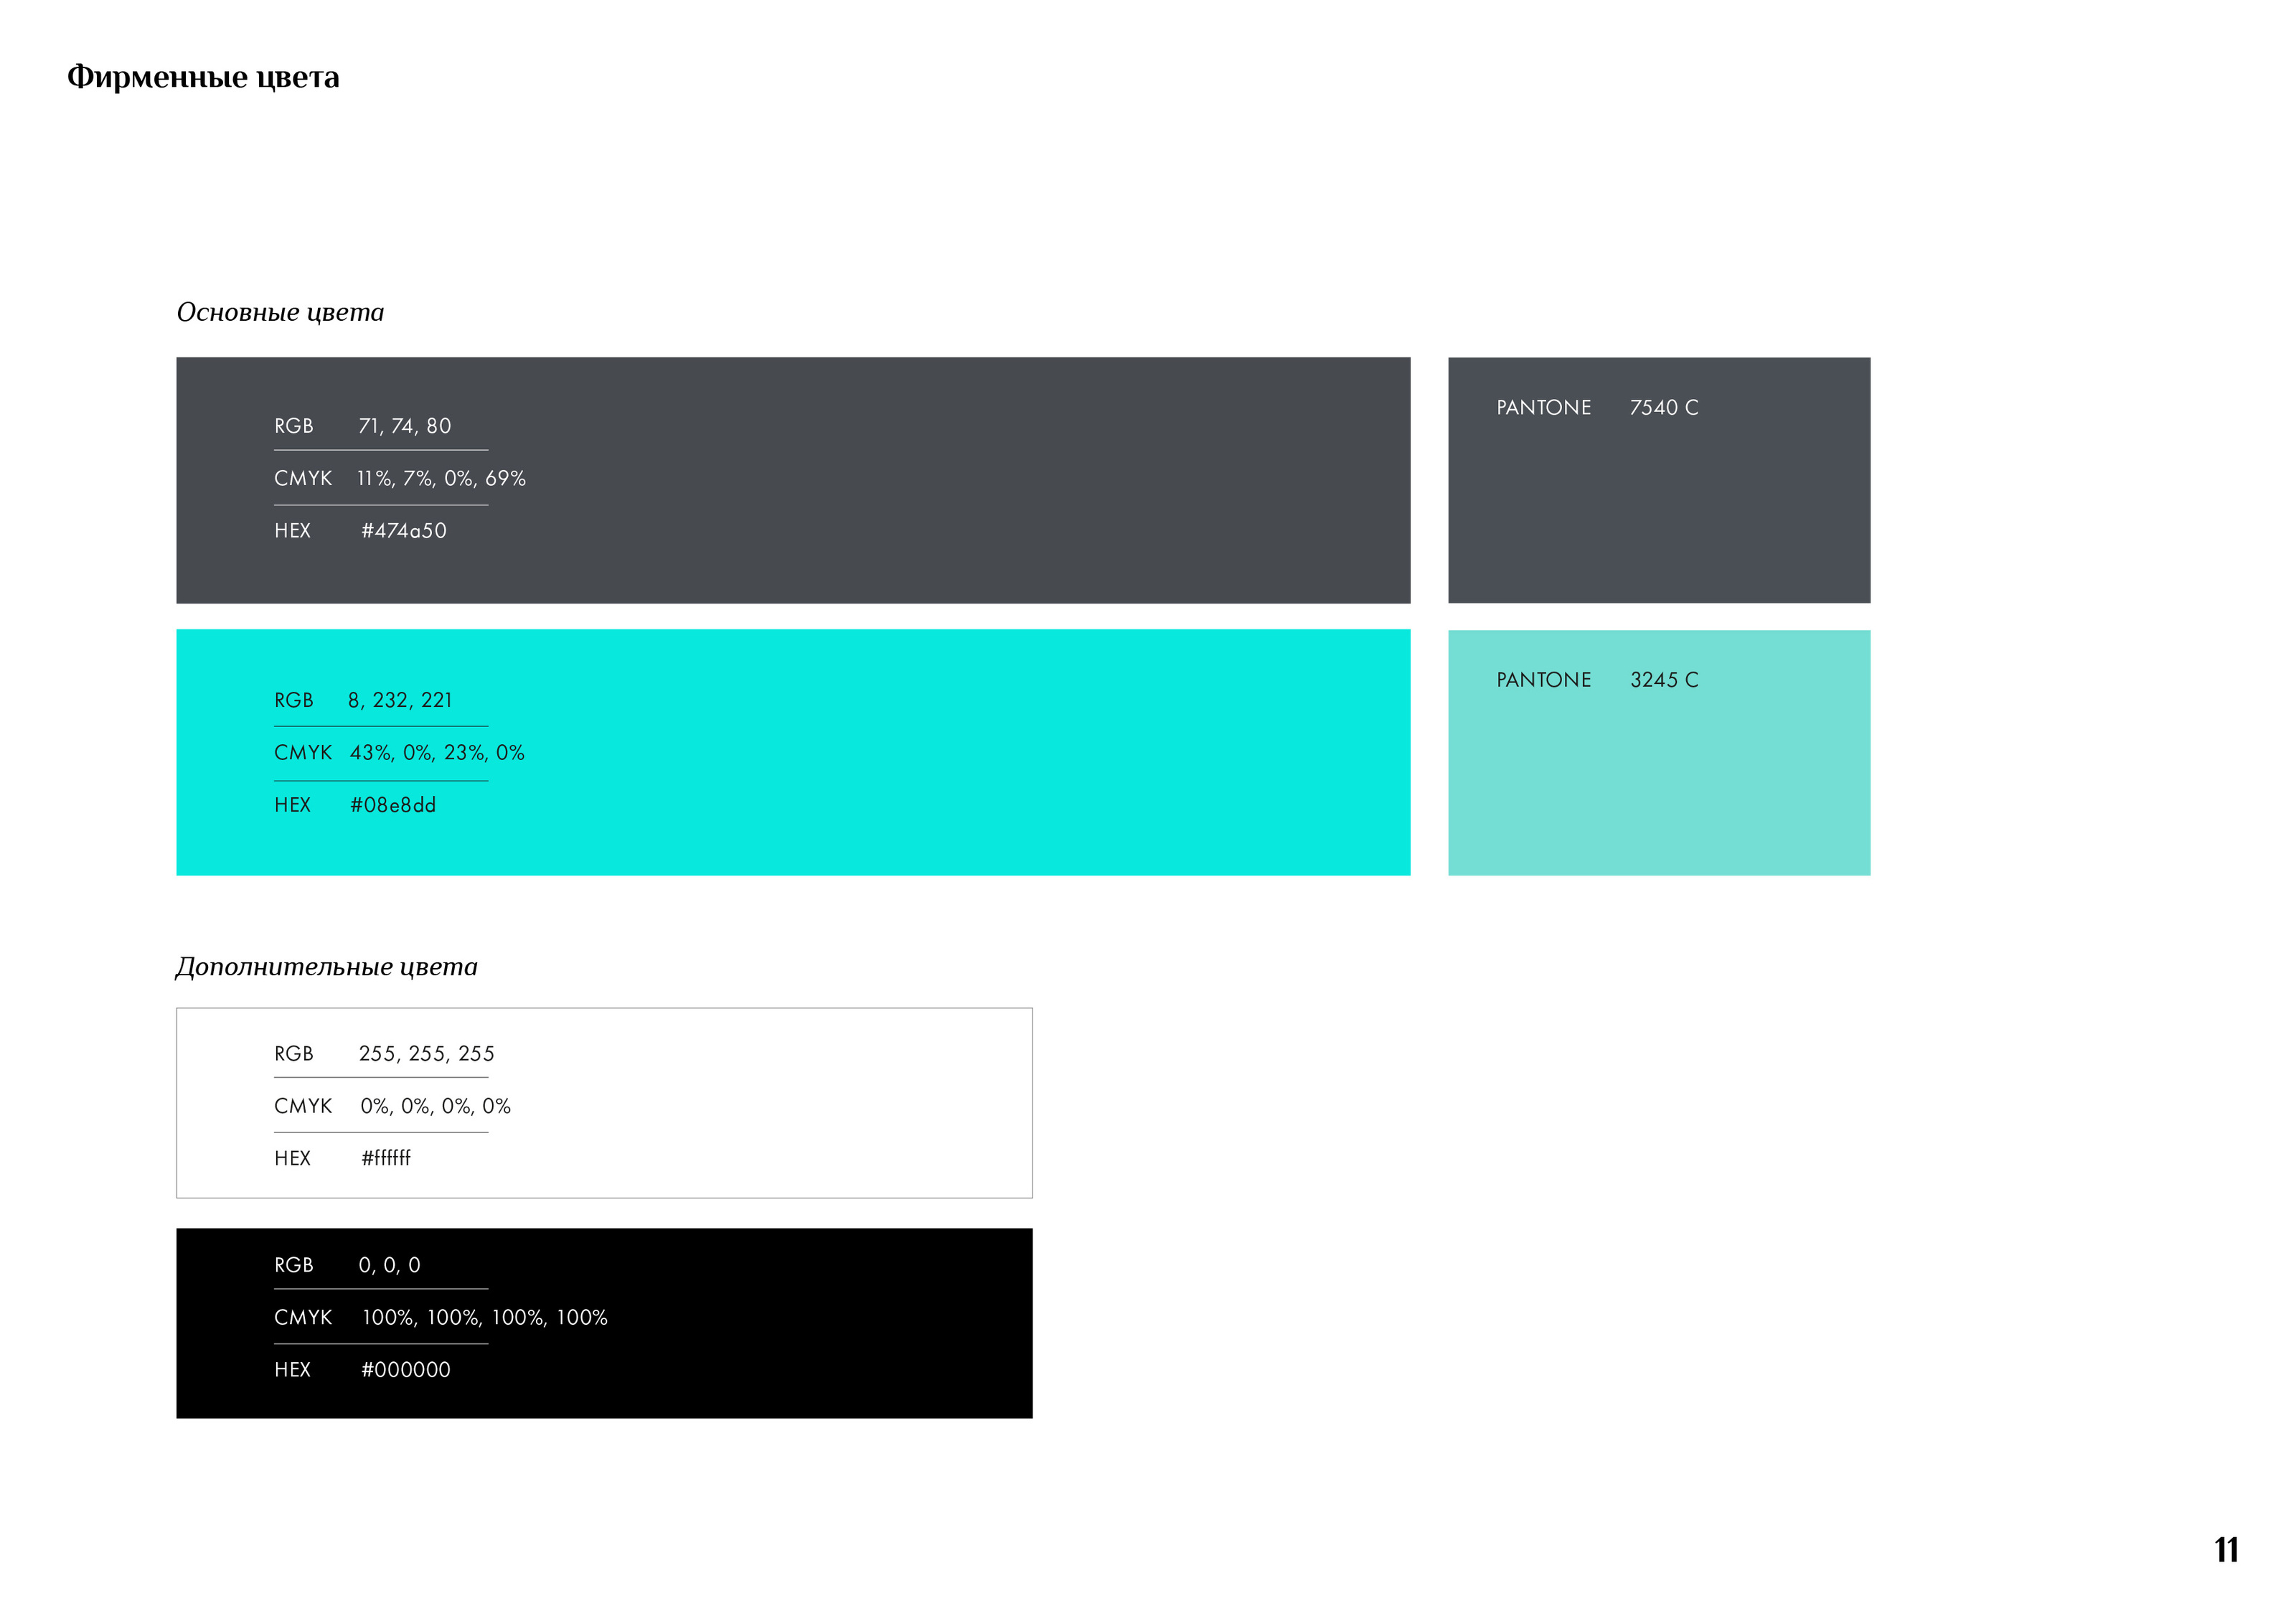Screen dimensions: 2296x1624
Task: Click page number 11
Action: point(2226,1550)
